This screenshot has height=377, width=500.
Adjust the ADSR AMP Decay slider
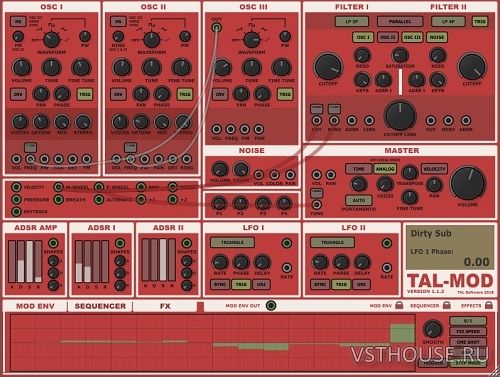click(x=21, y=261)
